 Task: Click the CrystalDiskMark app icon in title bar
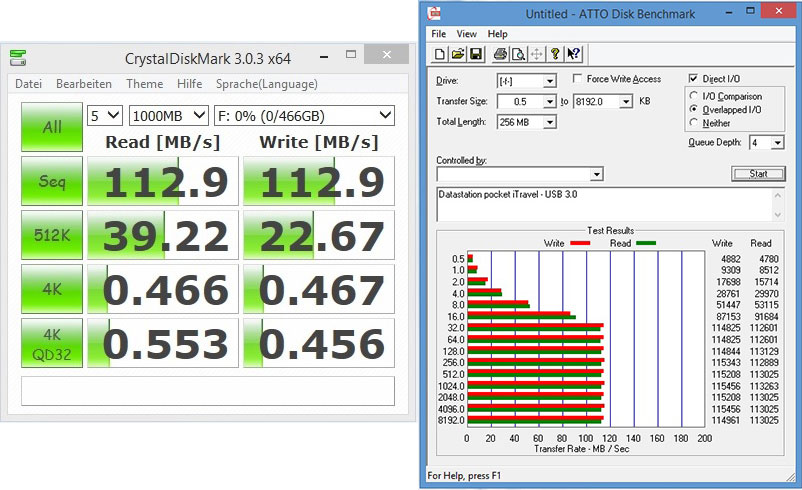click(17, 58)
